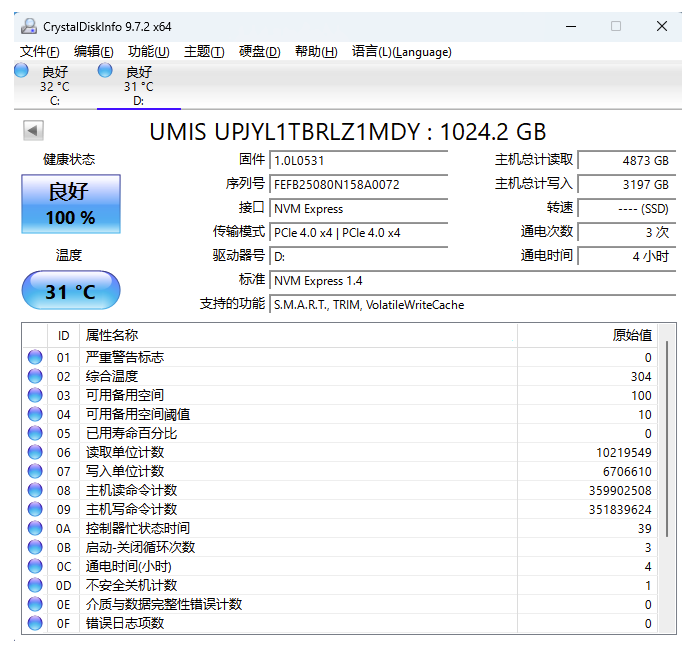Screen dimensions: 698x655
Task: Open the 编辑(E) menu
Action: coord(93,52)
